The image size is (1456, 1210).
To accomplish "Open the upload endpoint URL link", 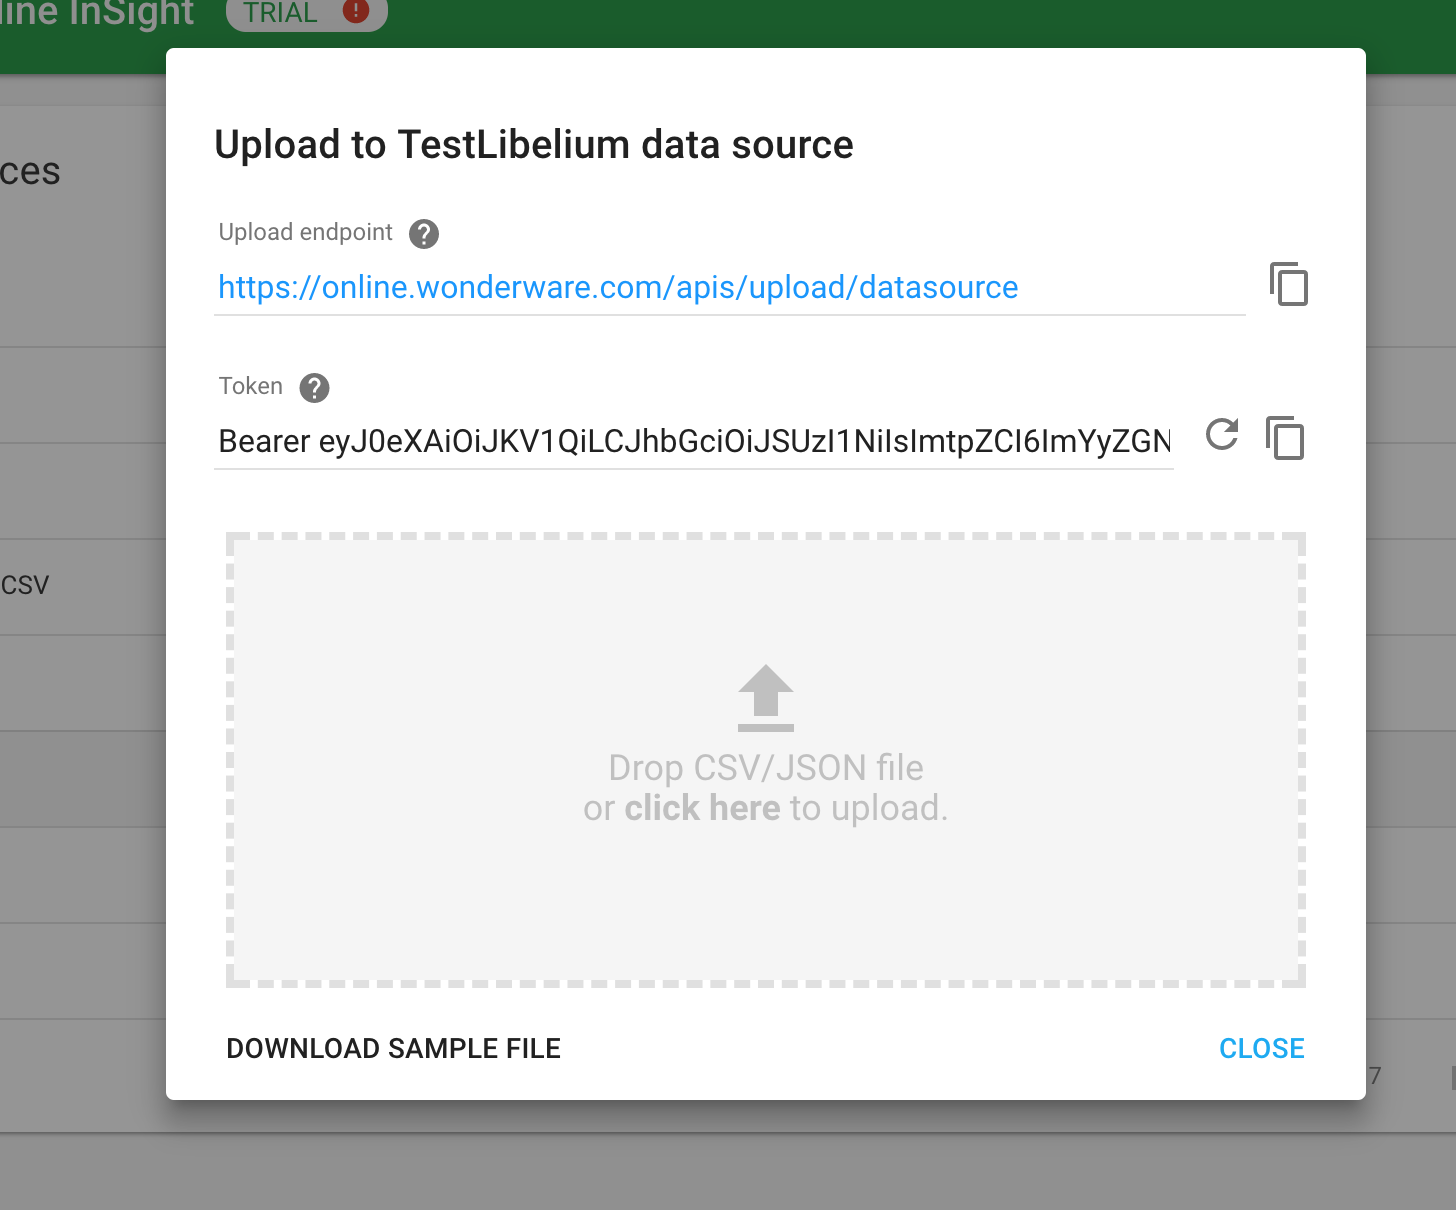I will 618,287.
